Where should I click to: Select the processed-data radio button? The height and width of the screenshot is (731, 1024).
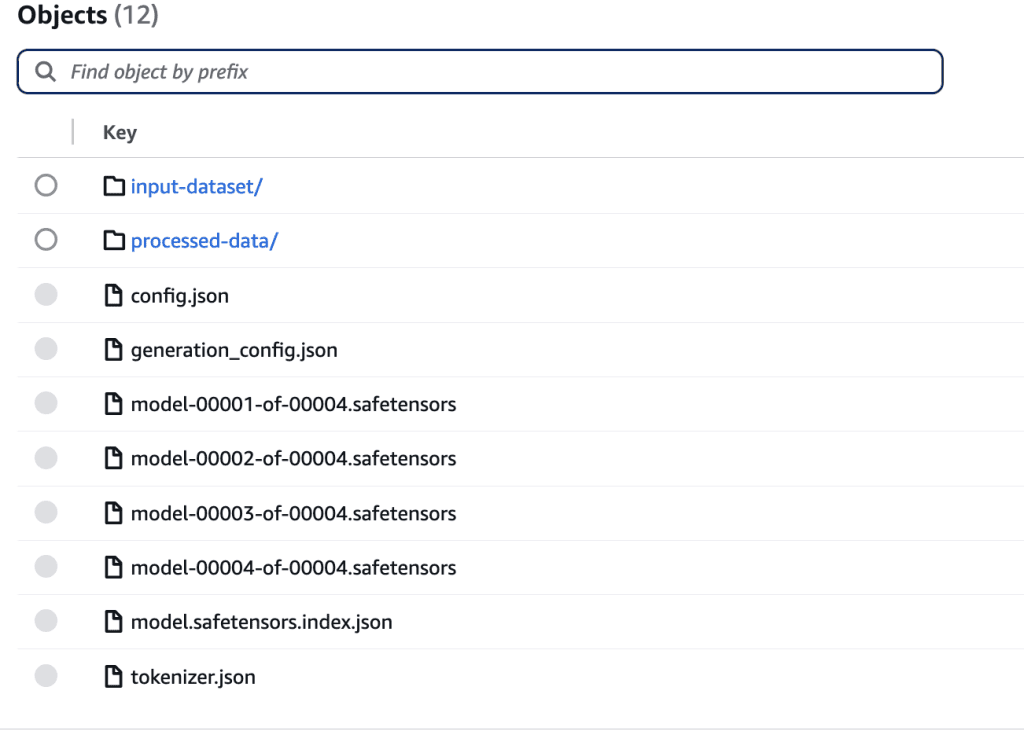point(46,240)
